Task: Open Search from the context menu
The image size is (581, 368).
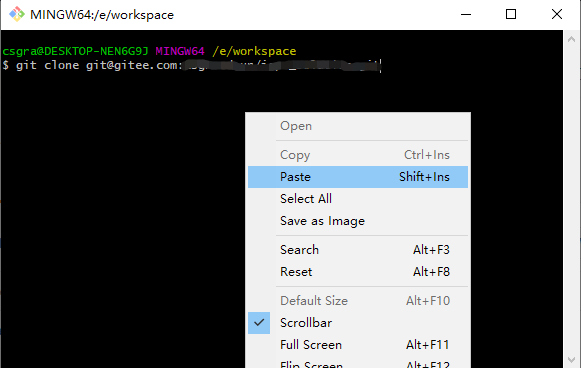Action: coord(358,250)
